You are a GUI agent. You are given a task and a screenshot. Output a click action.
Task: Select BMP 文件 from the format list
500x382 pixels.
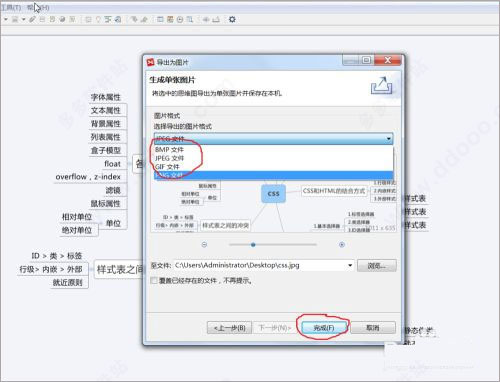(x=274, y=149)
